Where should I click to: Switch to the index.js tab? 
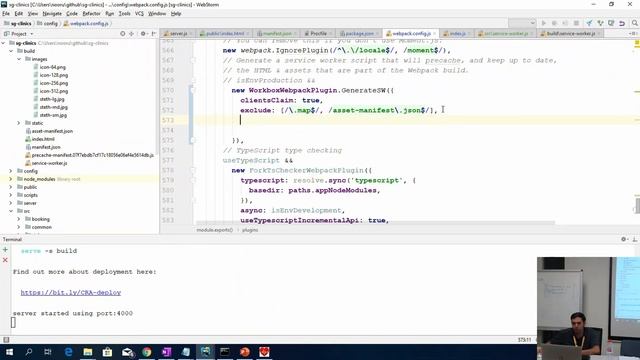click(x=457, y=33)
